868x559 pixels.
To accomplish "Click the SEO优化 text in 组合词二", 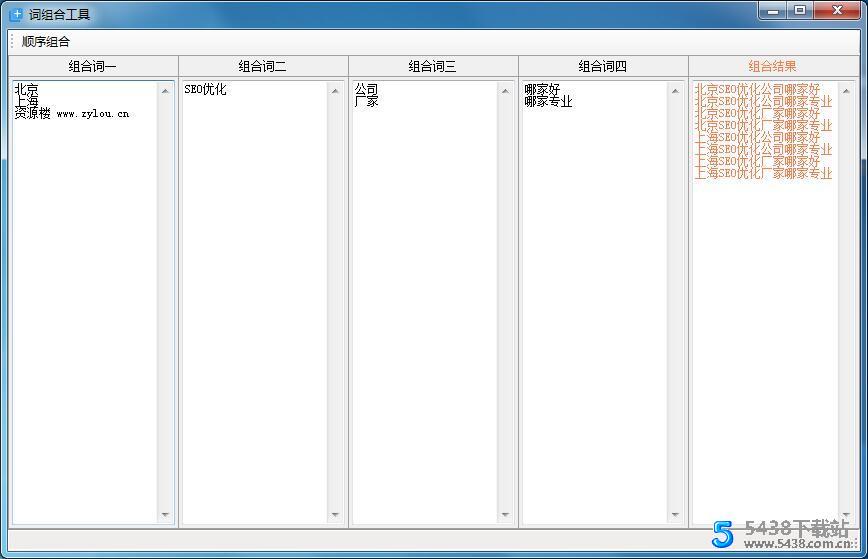I will (205, 89).
